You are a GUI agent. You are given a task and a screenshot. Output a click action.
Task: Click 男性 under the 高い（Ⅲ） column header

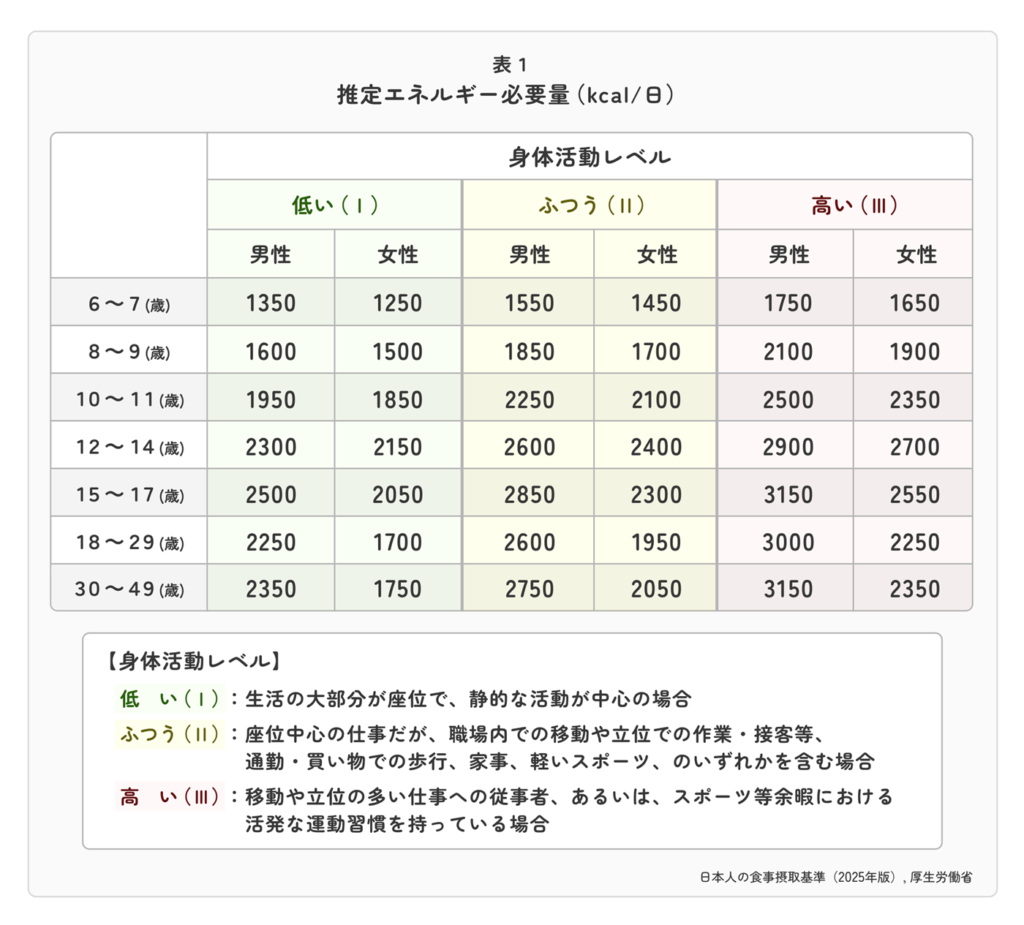click(x=788, y=254)
